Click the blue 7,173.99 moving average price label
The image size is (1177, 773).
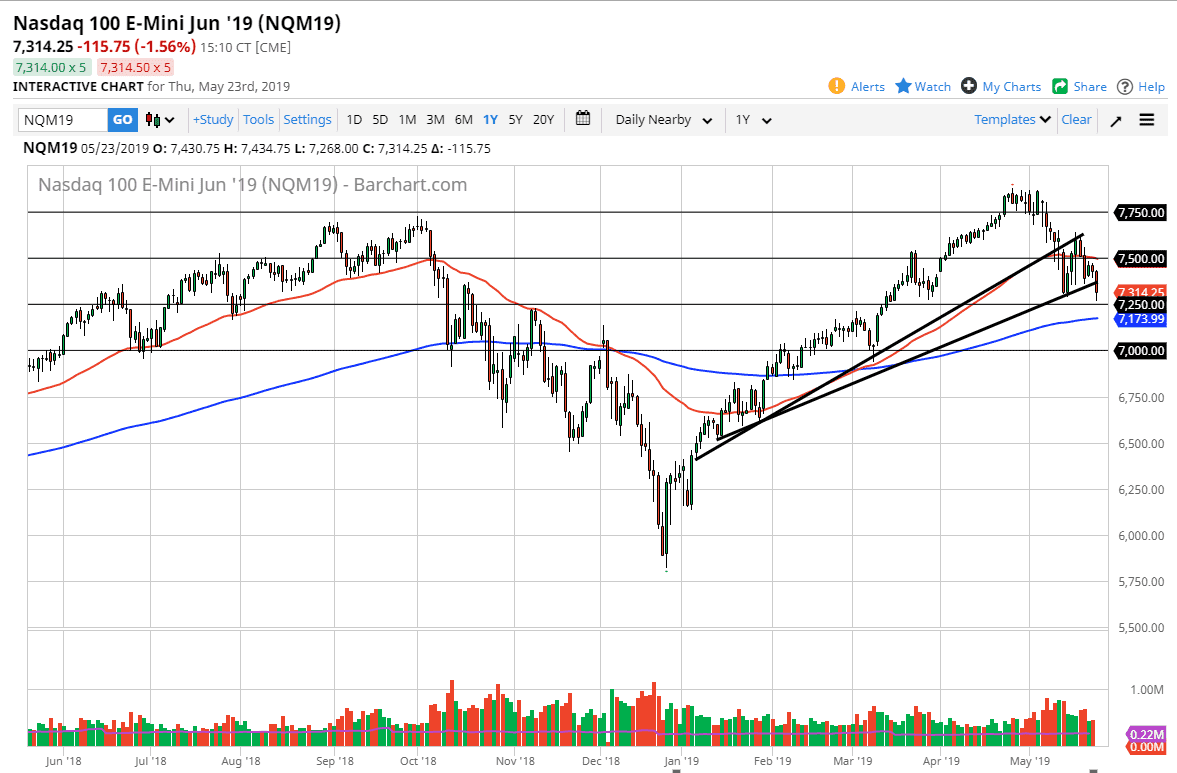1141,319
